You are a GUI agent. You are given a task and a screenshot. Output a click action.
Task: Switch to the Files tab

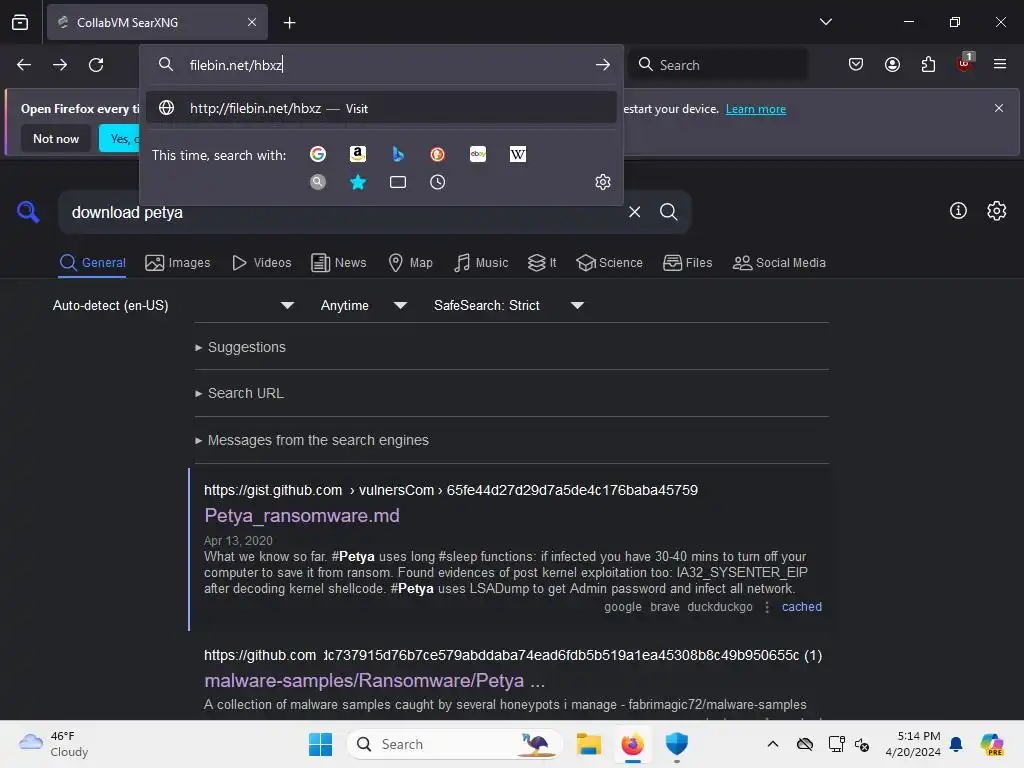pos(688,263)
